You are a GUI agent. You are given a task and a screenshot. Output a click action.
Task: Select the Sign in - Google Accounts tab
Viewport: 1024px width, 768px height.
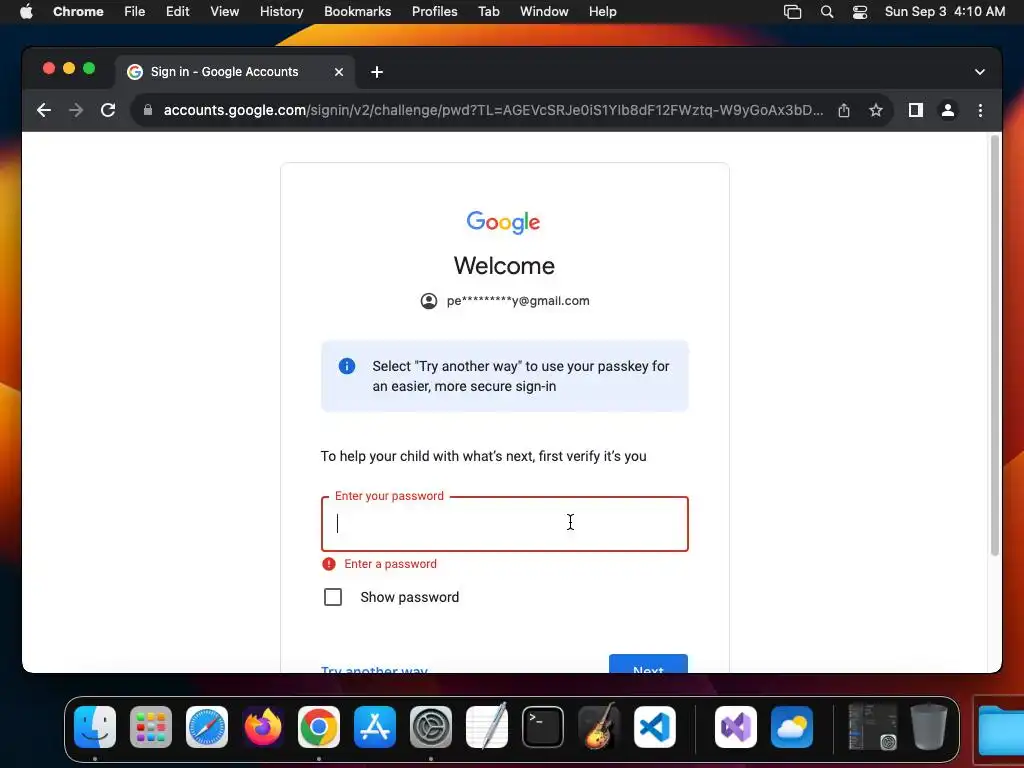point(236,72)
